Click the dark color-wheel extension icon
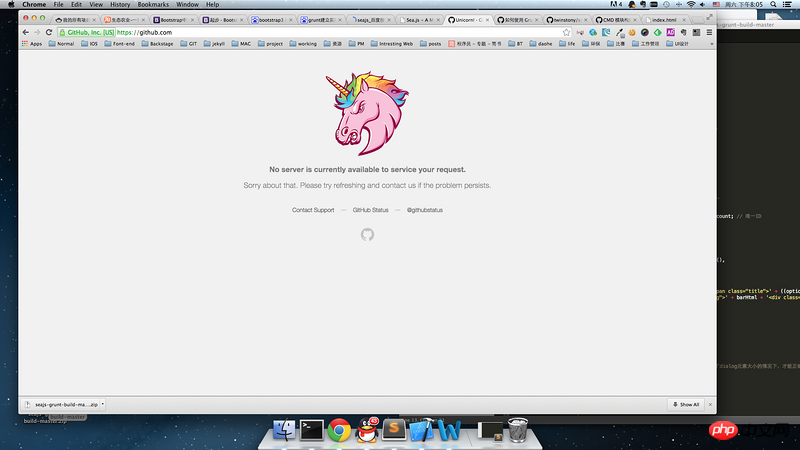800x450 pixels. [645, 32]
